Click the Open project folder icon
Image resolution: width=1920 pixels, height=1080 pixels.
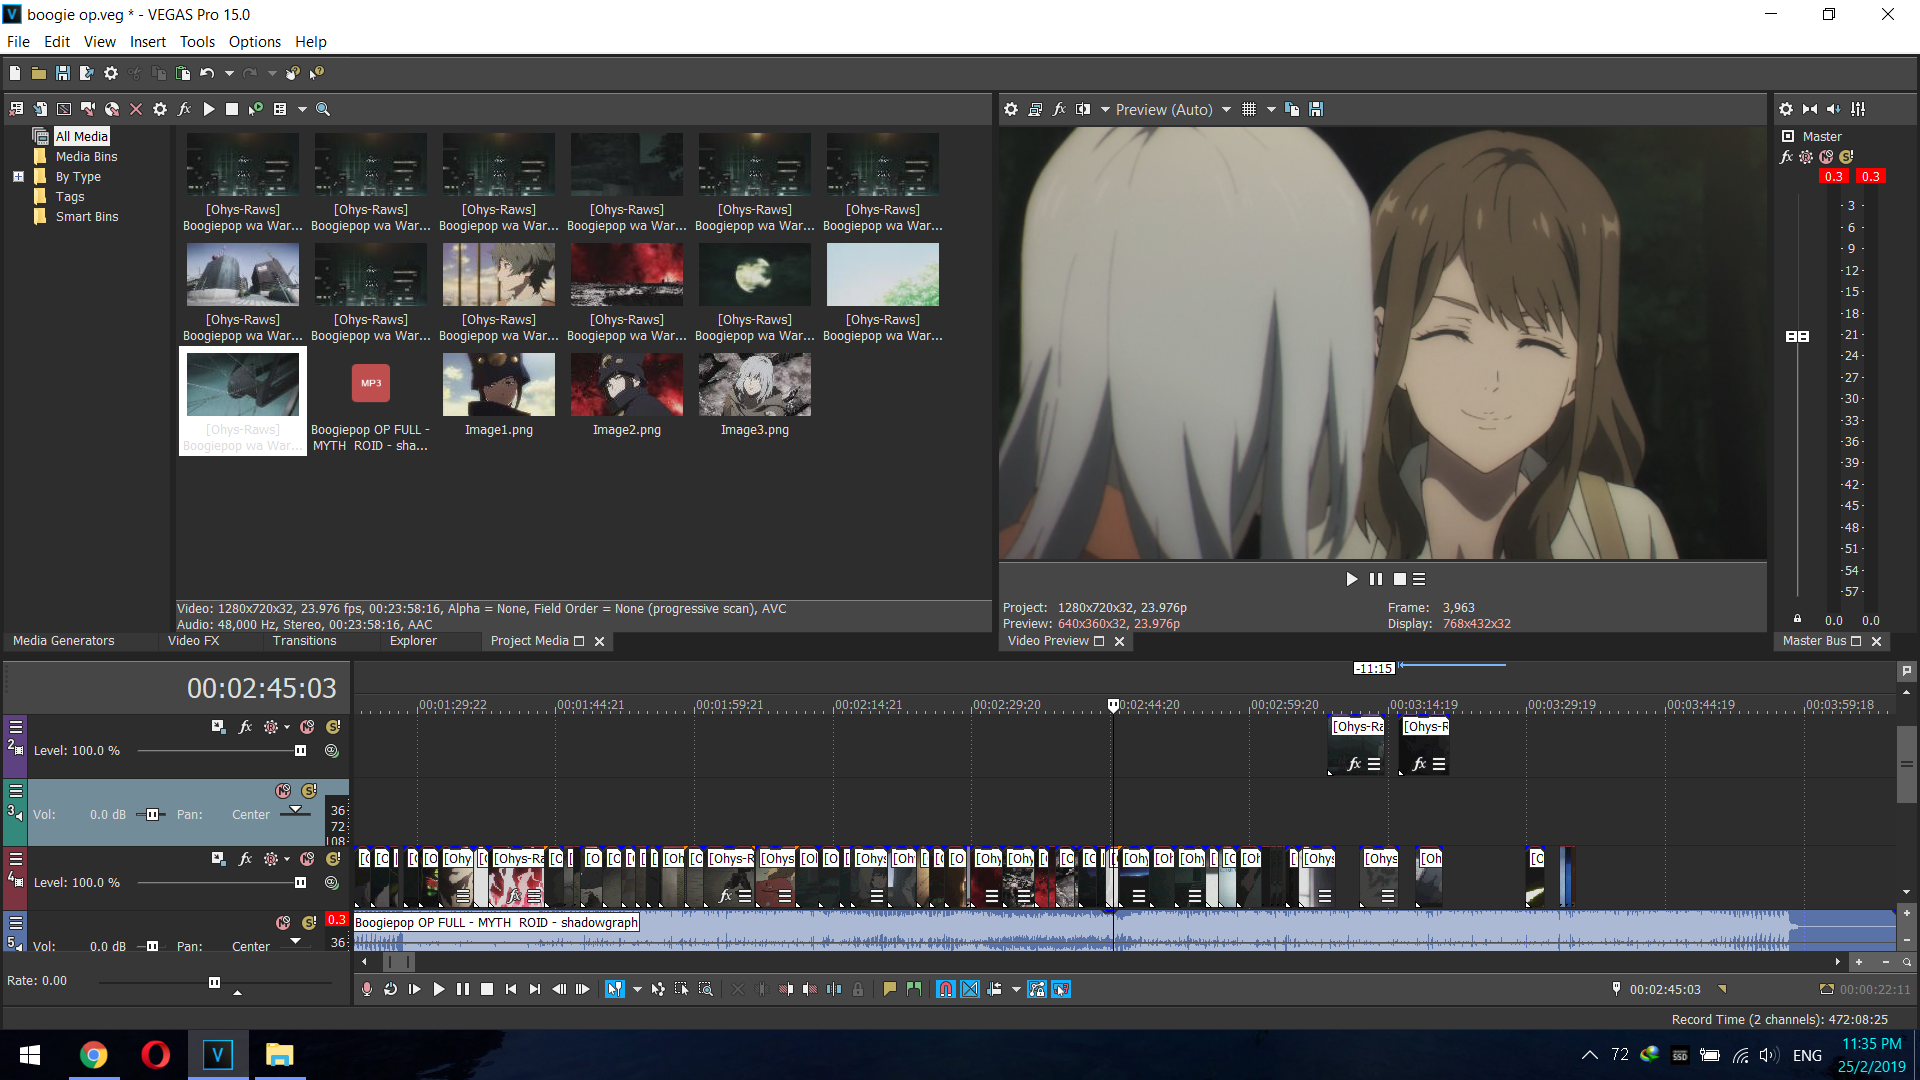[38, 73]
